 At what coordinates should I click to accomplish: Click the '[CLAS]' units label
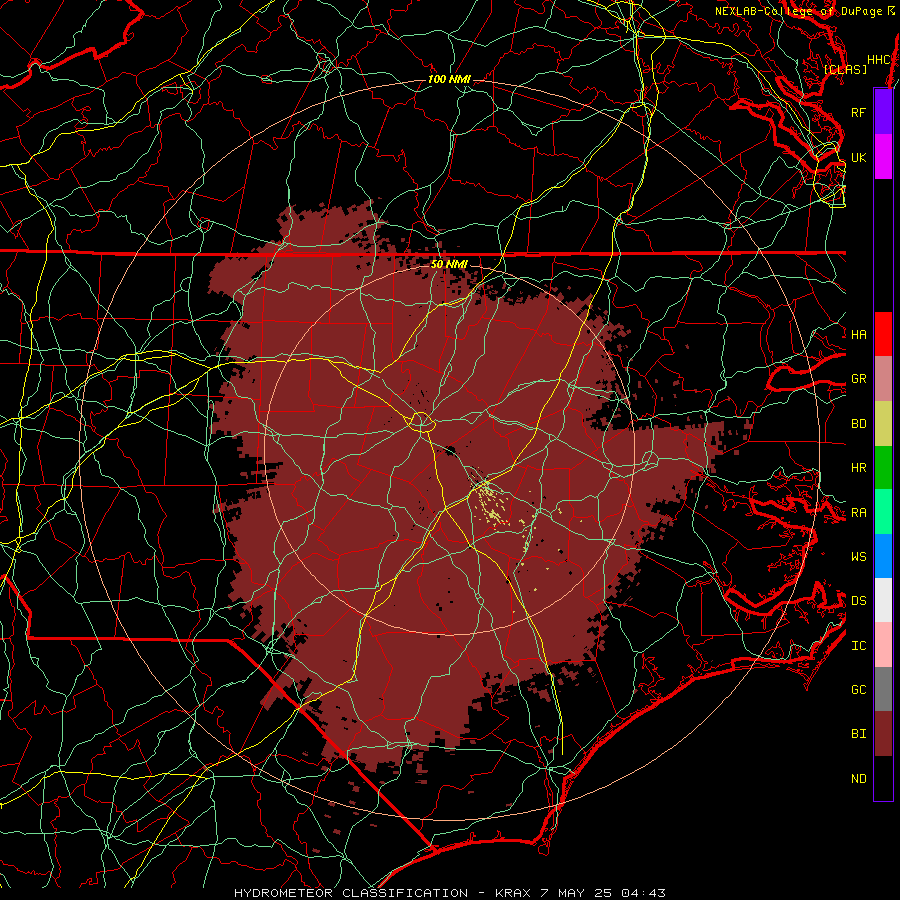pyautogui.click(x=845, y=69)
